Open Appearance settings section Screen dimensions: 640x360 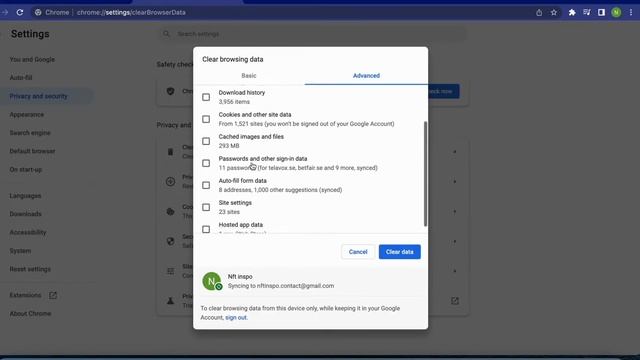pyautogui.click(x=27, y=115)
